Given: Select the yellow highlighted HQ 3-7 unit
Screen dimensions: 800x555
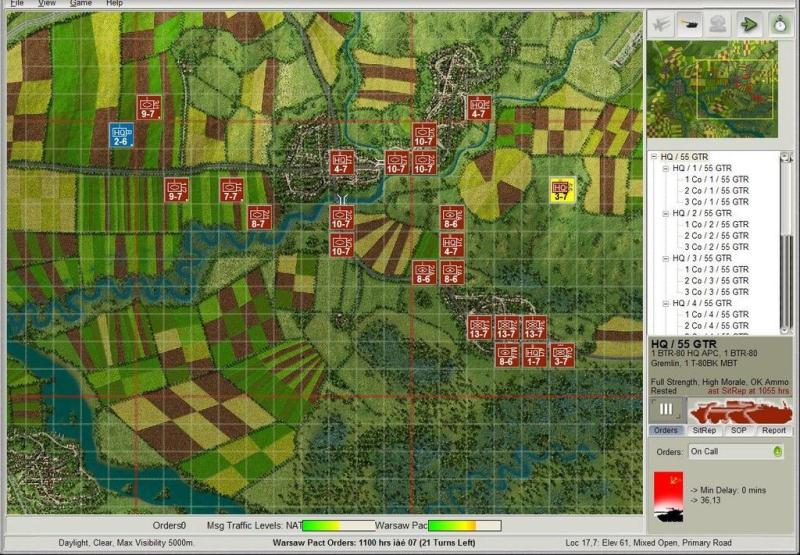Looking at the screenshot, I should pos(562,190).
